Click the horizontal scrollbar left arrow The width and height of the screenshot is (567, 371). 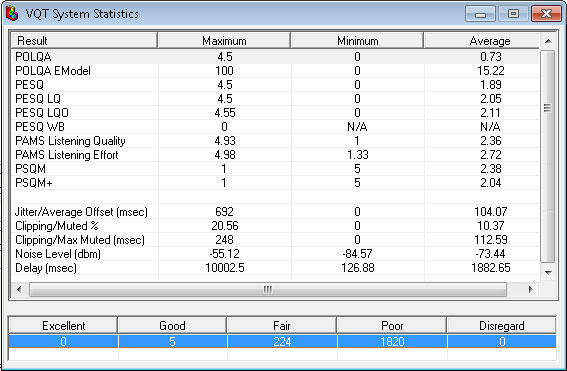click(19, 289)
